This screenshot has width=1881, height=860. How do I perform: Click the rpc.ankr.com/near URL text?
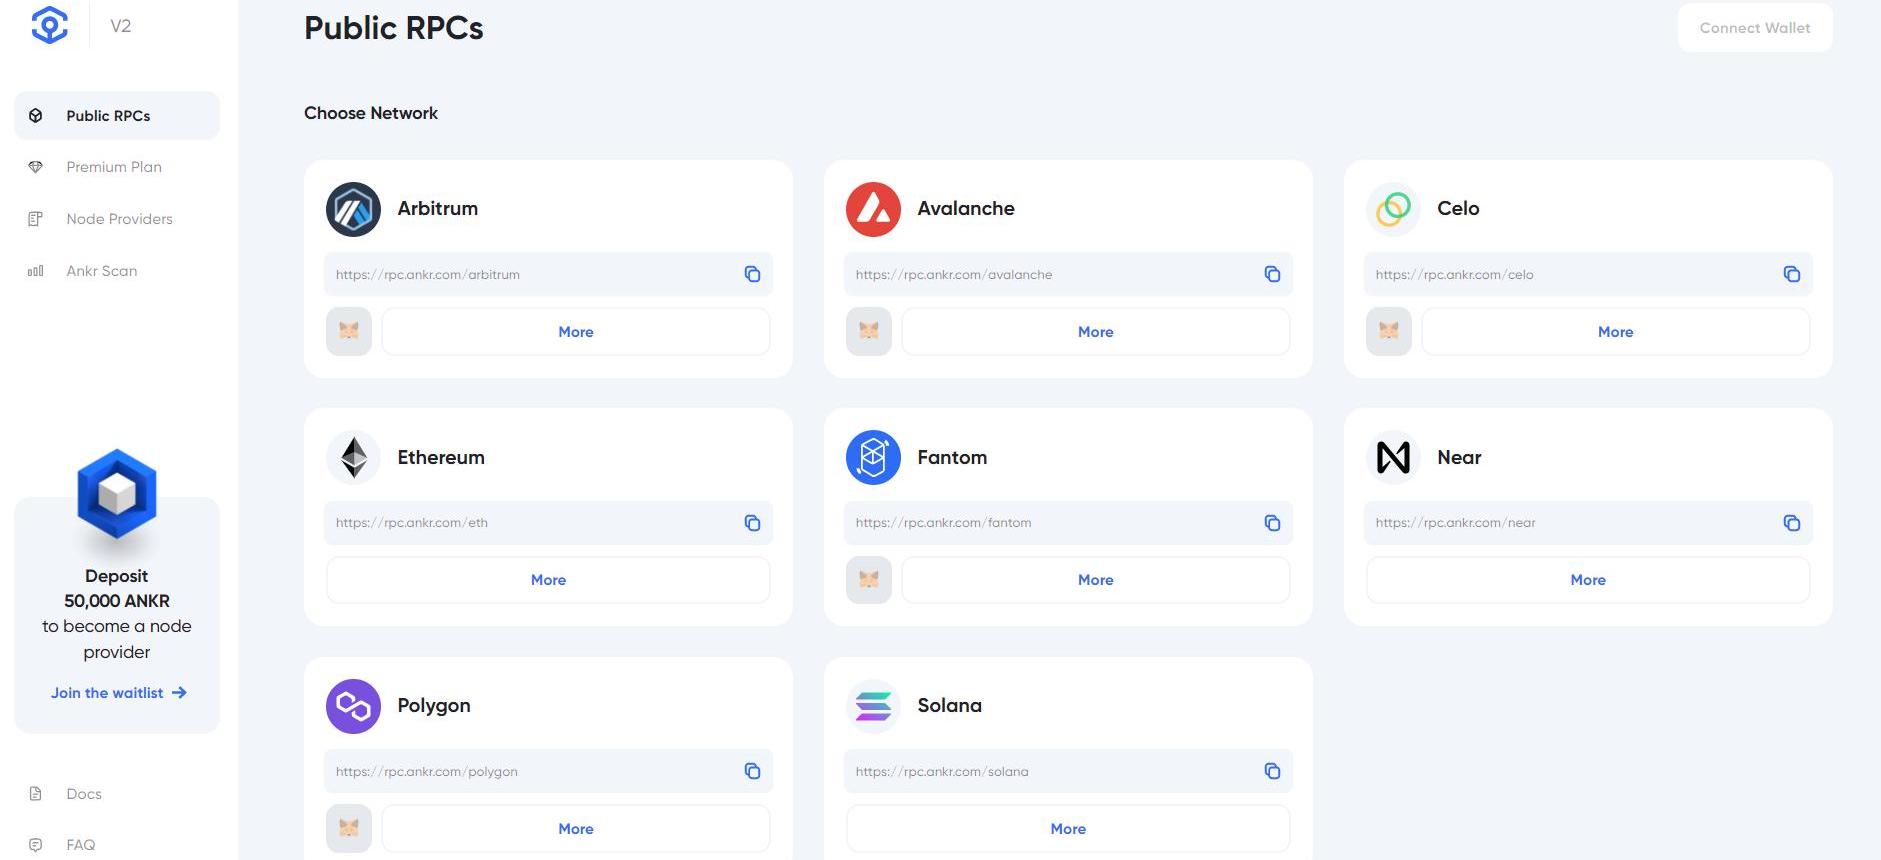1455,523
